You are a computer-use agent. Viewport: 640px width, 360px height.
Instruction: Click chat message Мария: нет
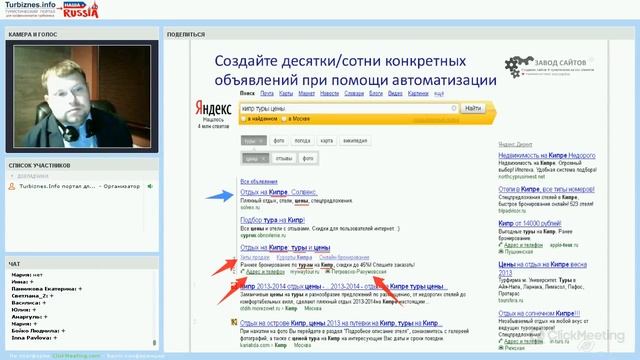click(x=27, y=275)
